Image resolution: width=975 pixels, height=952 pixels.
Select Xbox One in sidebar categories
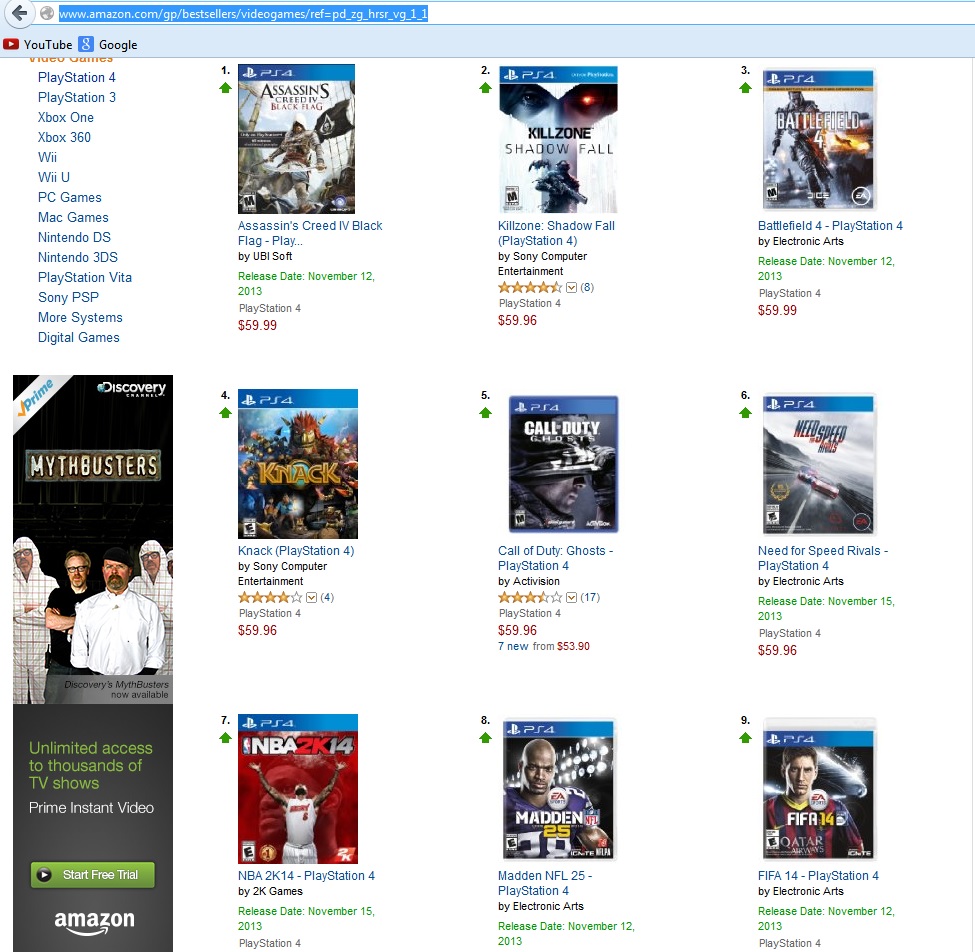[66, 118]
